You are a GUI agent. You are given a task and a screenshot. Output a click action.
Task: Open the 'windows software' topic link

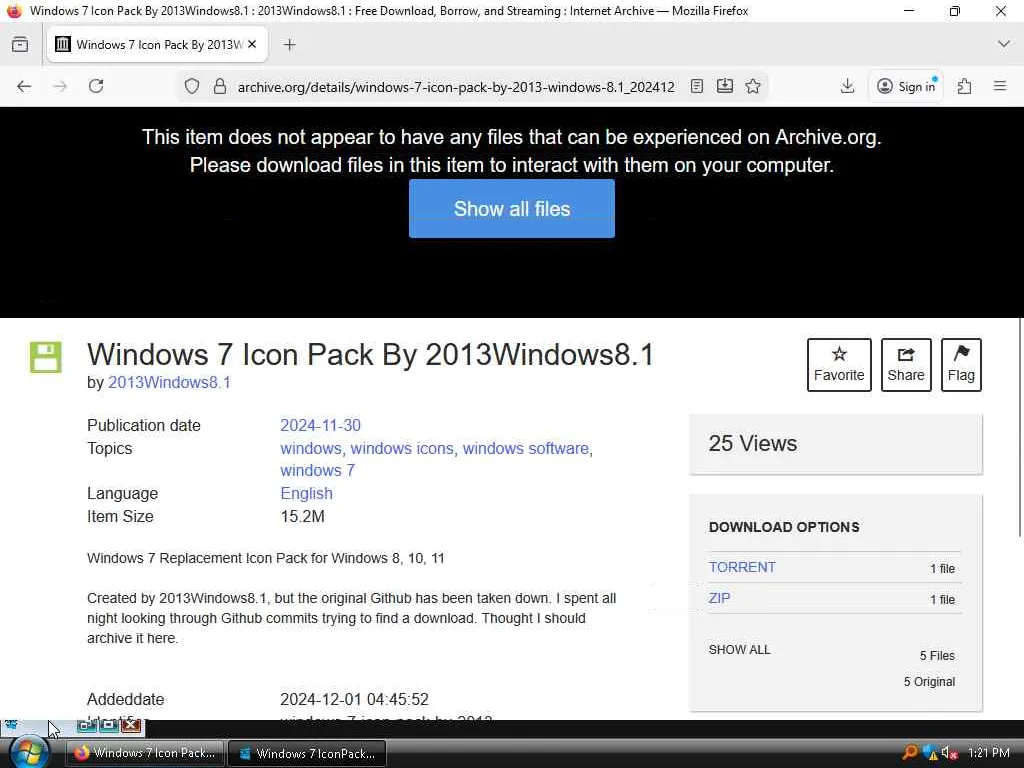(x=526, y=449)
